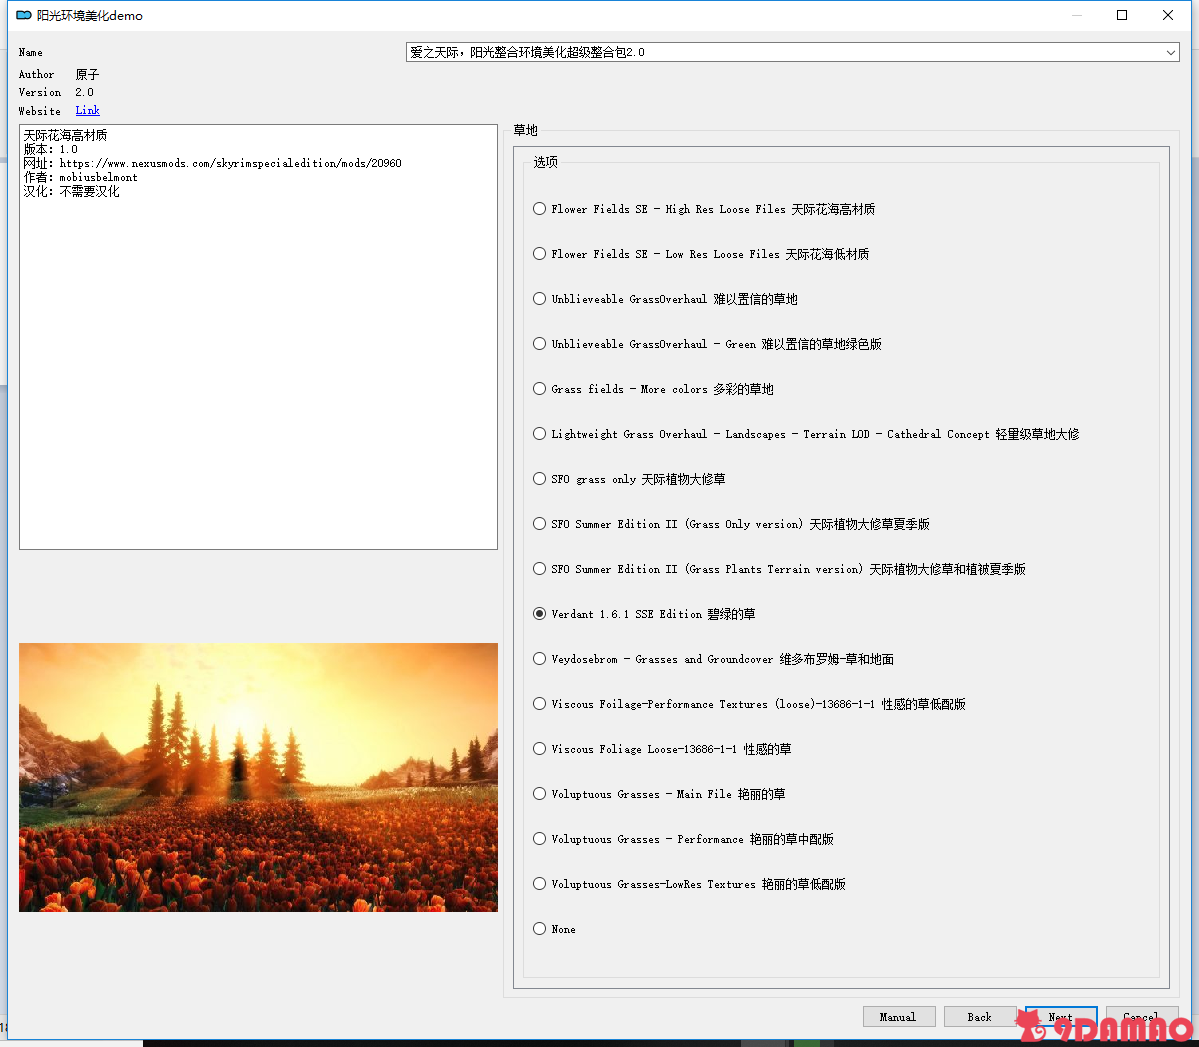
Task: Pick SFO Summer Edition II Grass Only
Action: pos(540,524)
